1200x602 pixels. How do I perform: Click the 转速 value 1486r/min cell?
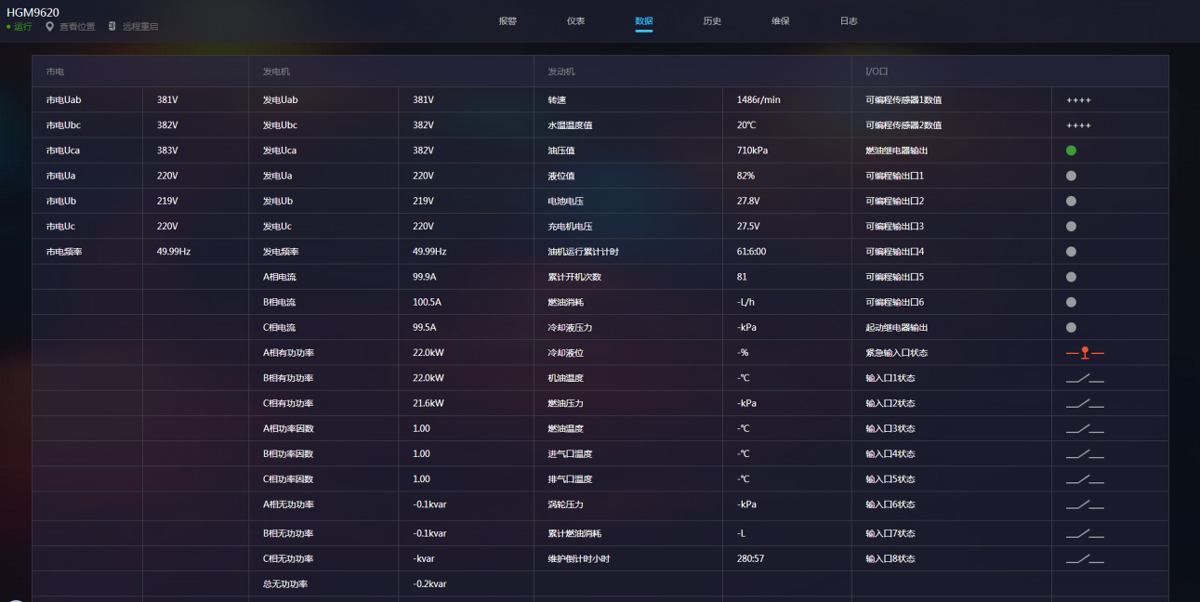pos(758,100)
